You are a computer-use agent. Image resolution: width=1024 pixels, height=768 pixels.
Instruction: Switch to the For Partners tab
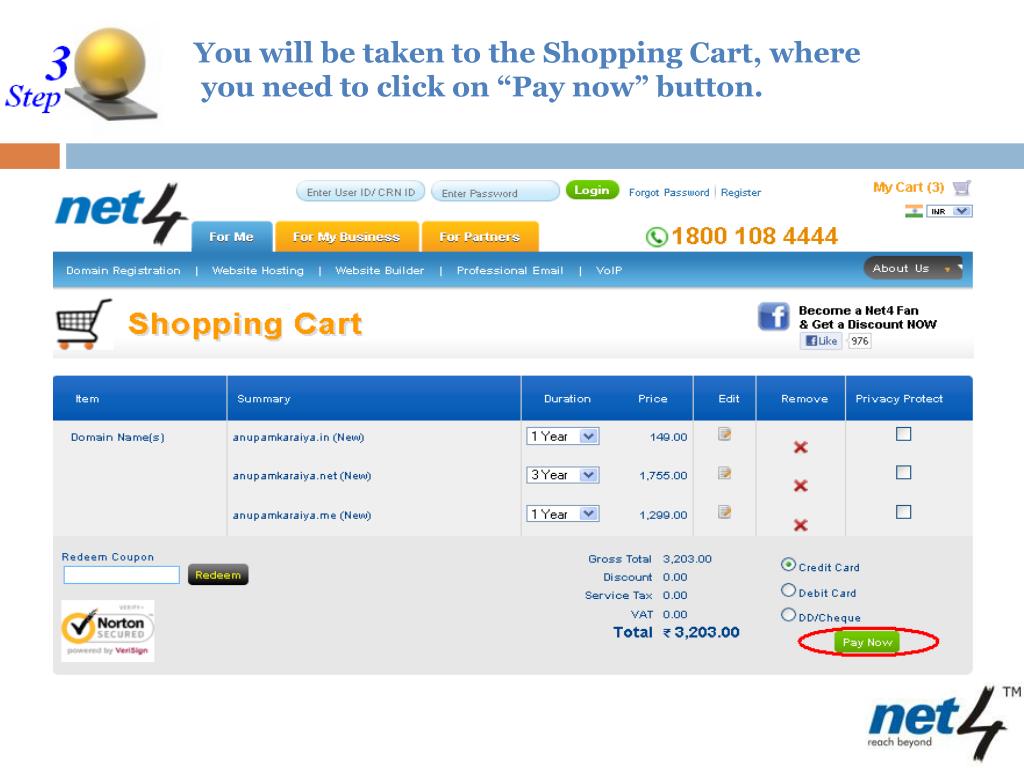pyautogui.click(x=480, y=237)
